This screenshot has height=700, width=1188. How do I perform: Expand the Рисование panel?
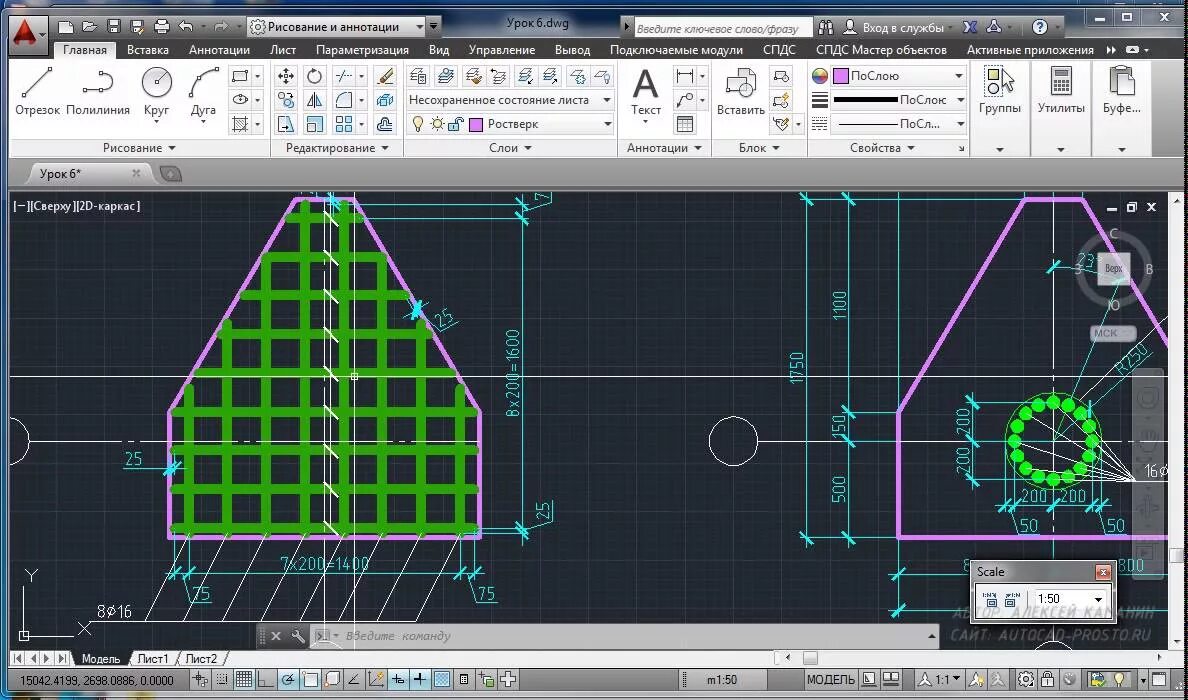(139, 148)
